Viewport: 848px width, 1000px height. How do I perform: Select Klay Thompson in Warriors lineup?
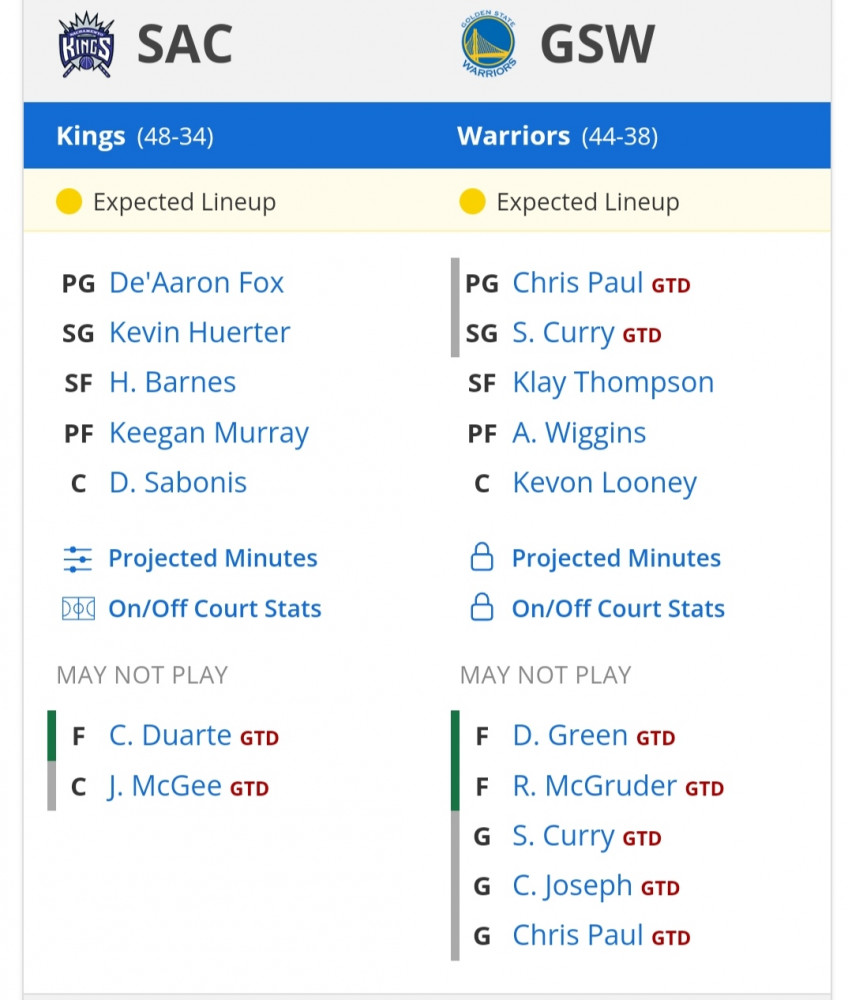[613, 383]
